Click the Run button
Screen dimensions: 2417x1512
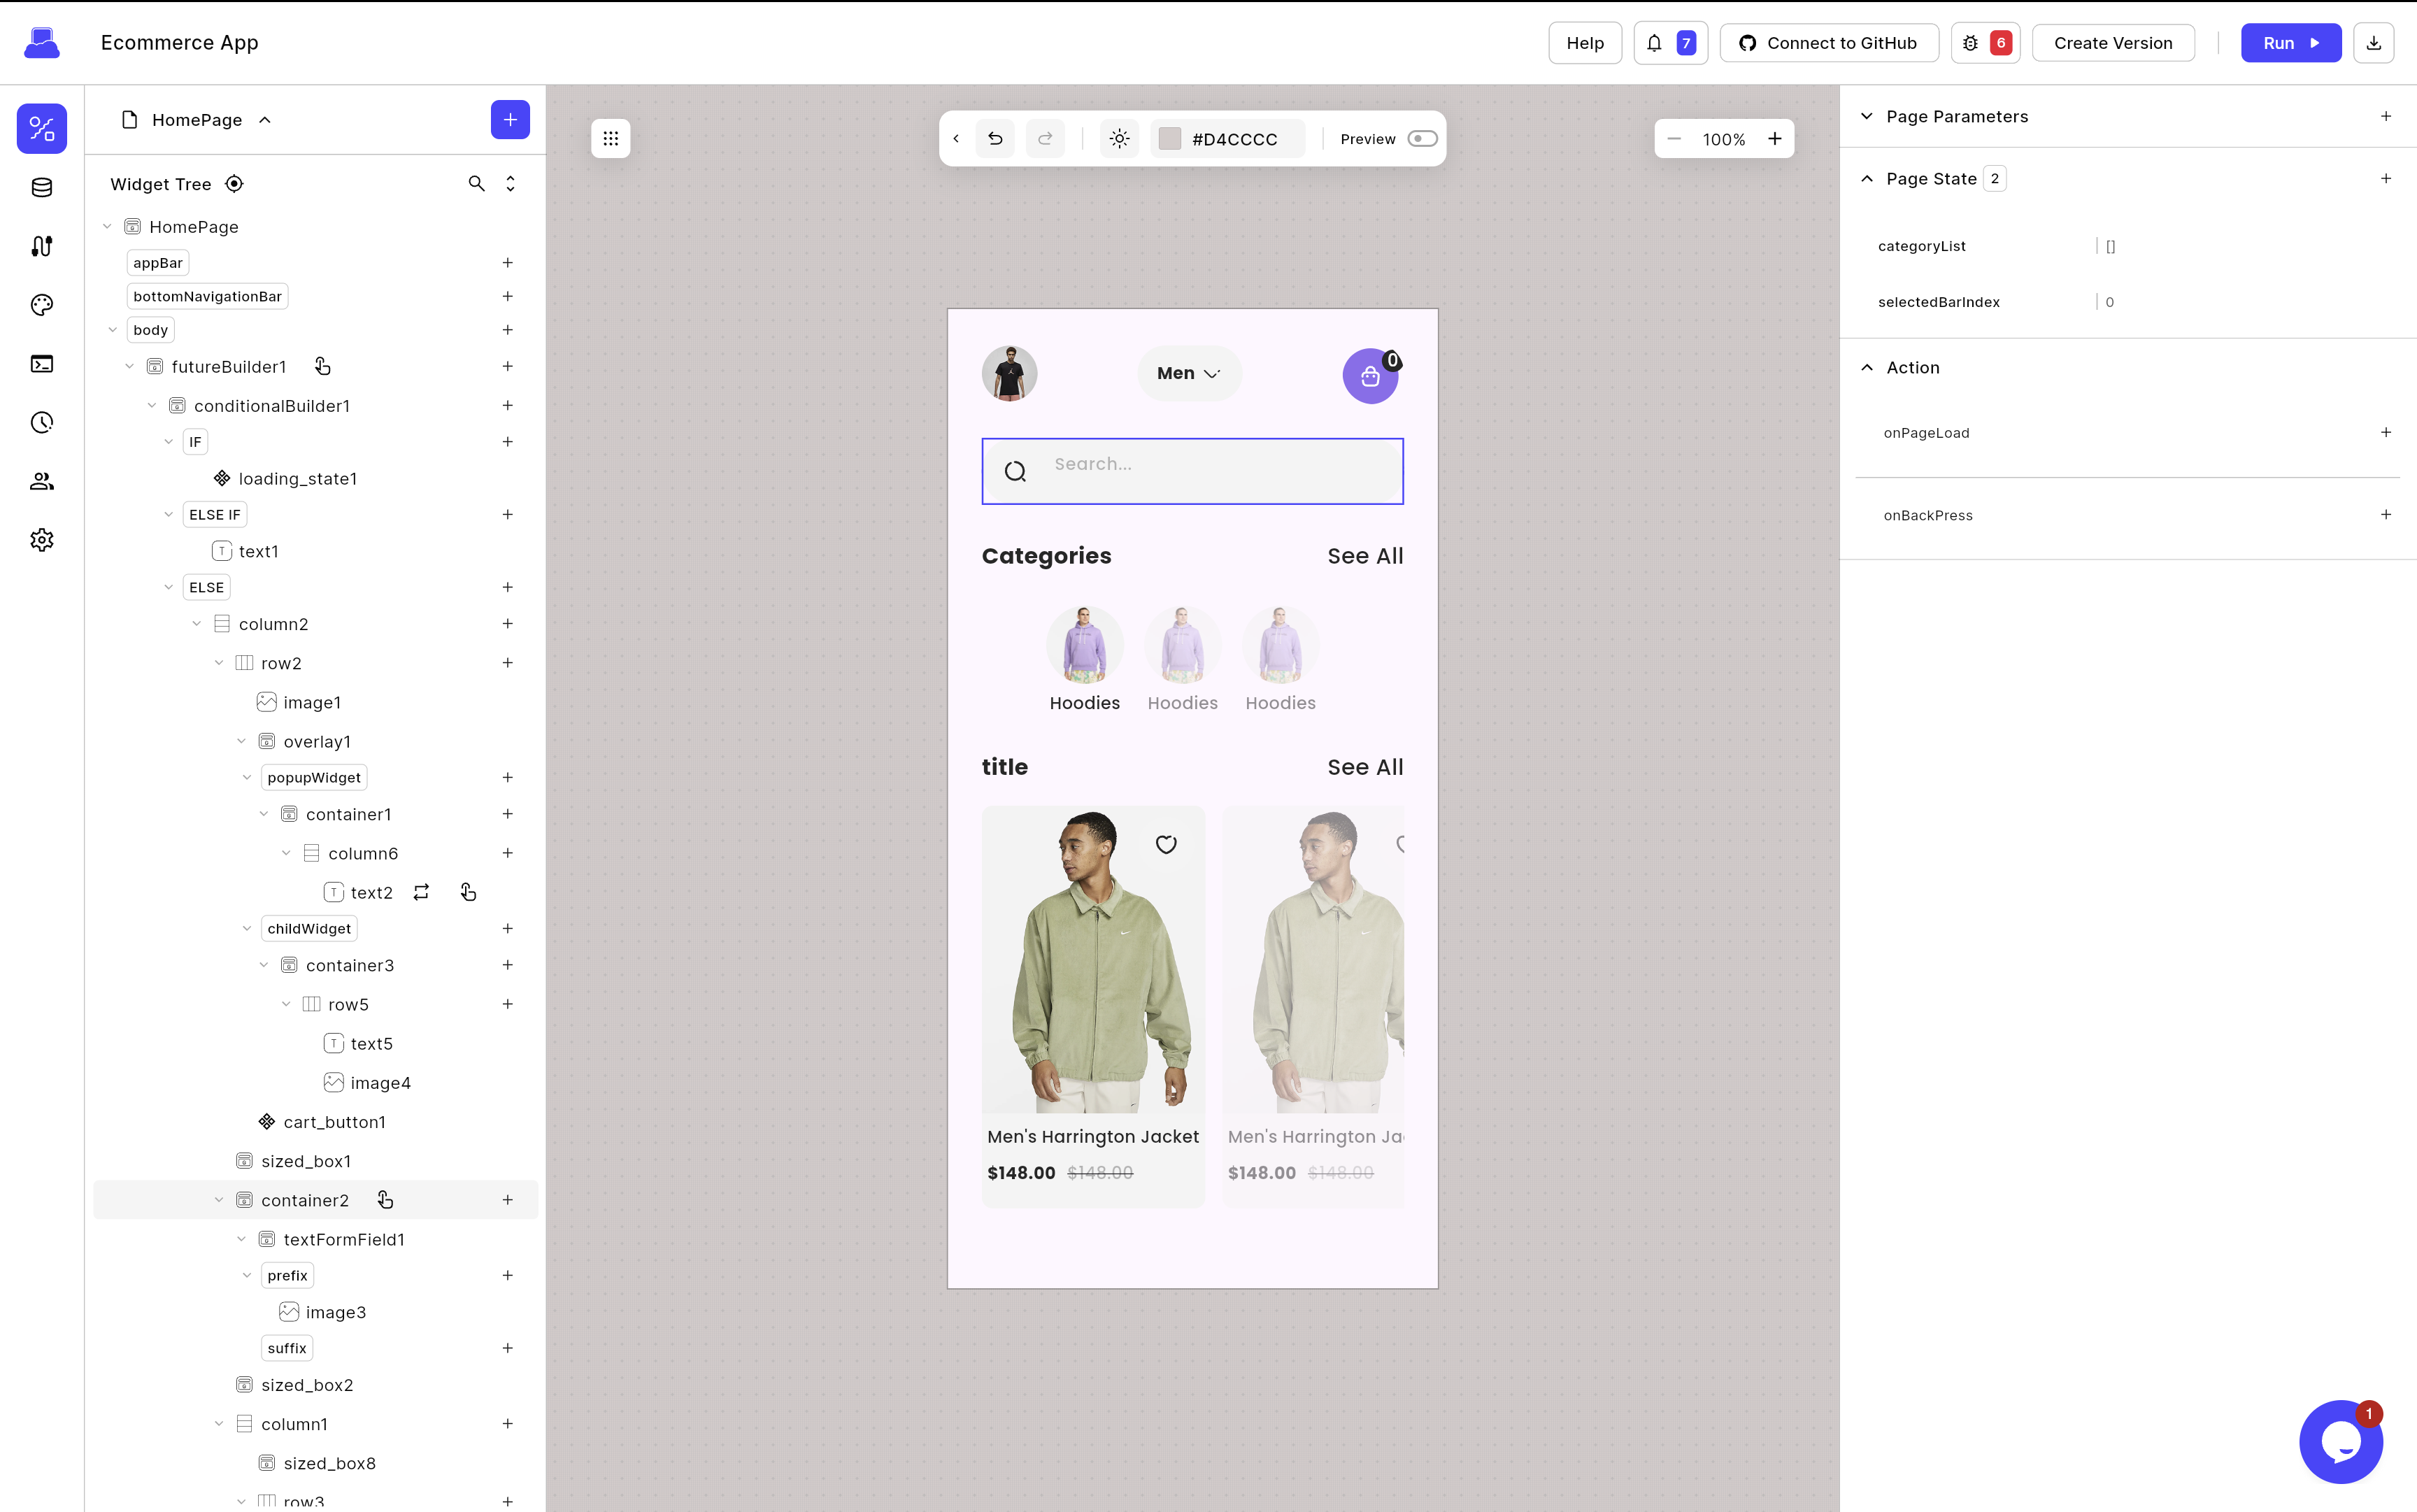[2290, 42]
